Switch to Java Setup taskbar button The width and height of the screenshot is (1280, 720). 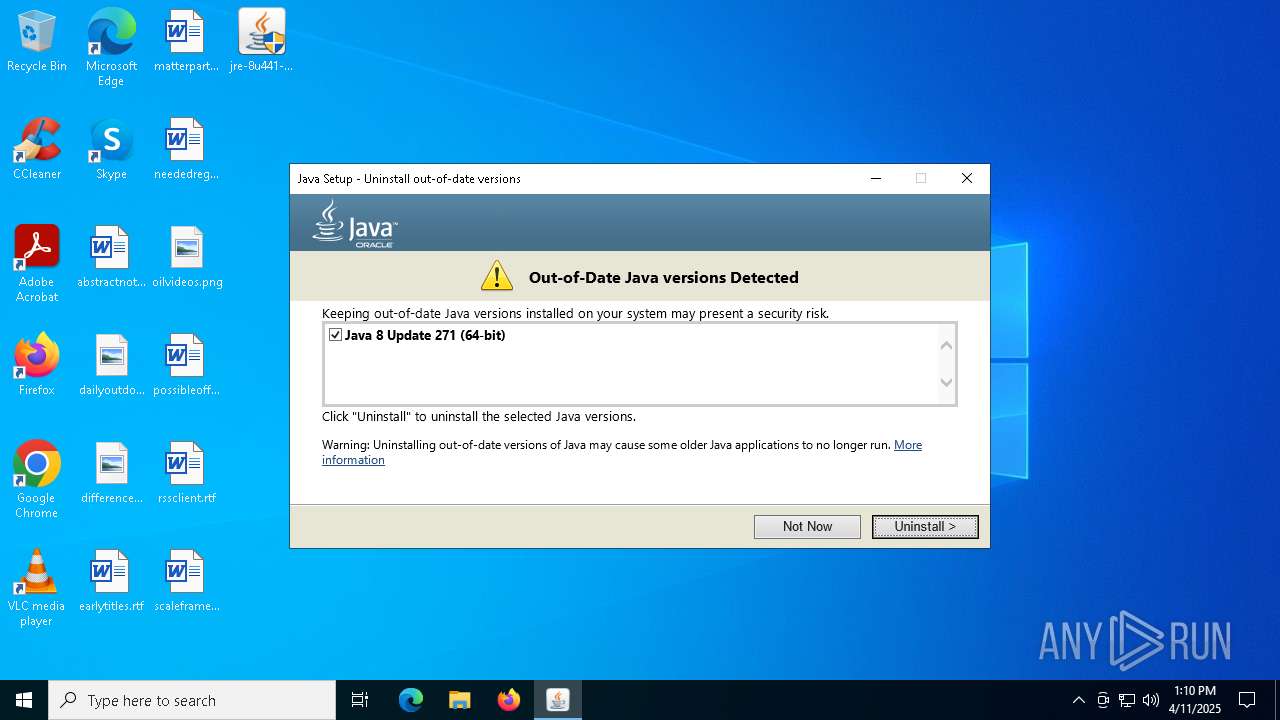pyautogui.click(x=558, y=700)
